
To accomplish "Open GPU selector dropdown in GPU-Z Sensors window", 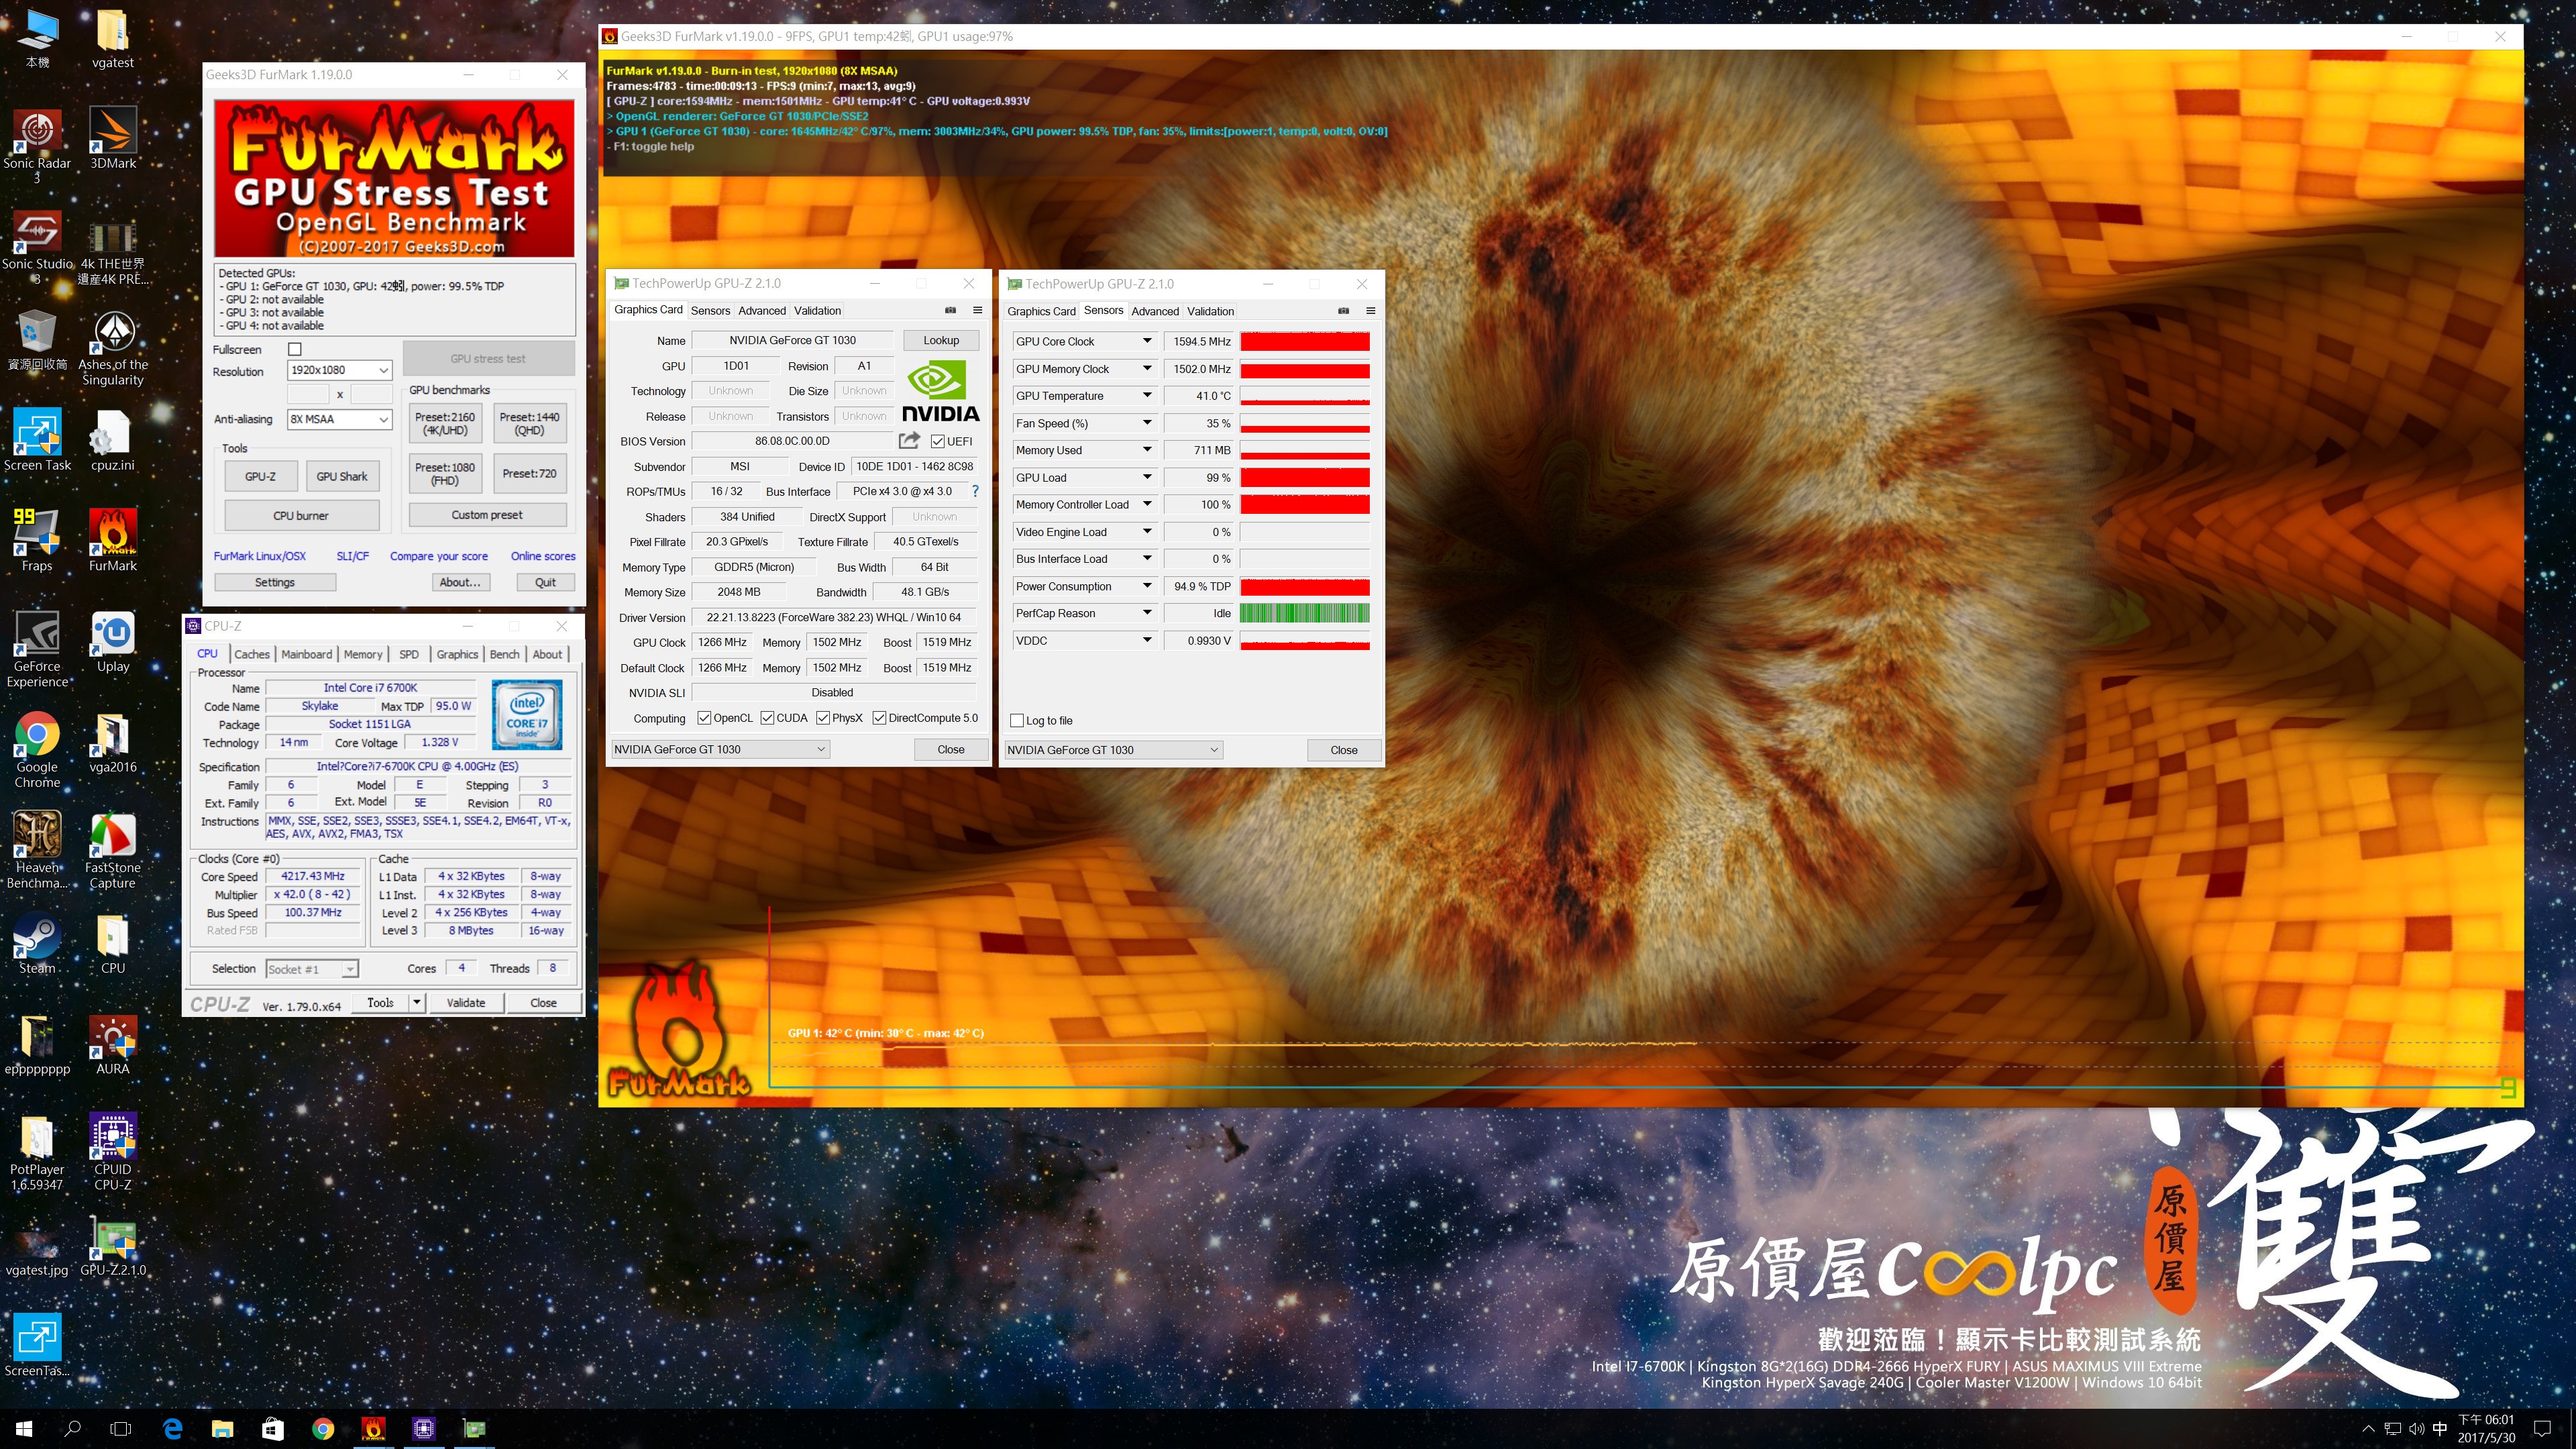I will 1113,750.
